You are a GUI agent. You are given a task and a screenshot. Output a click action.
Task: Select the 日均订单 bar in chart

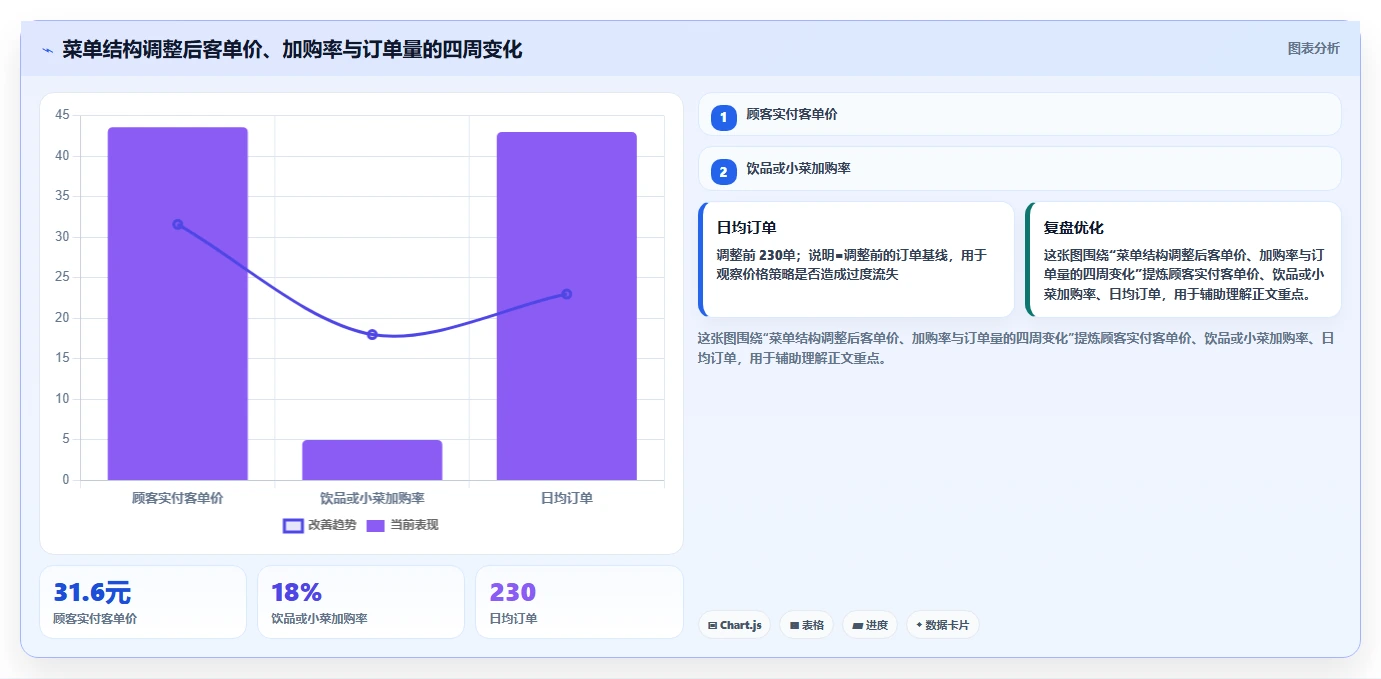(566, 306)
